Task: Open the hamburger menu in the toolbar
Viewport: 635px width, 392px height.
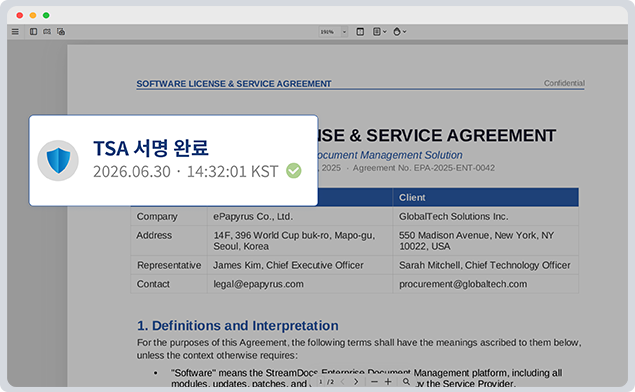Action: 15,32
